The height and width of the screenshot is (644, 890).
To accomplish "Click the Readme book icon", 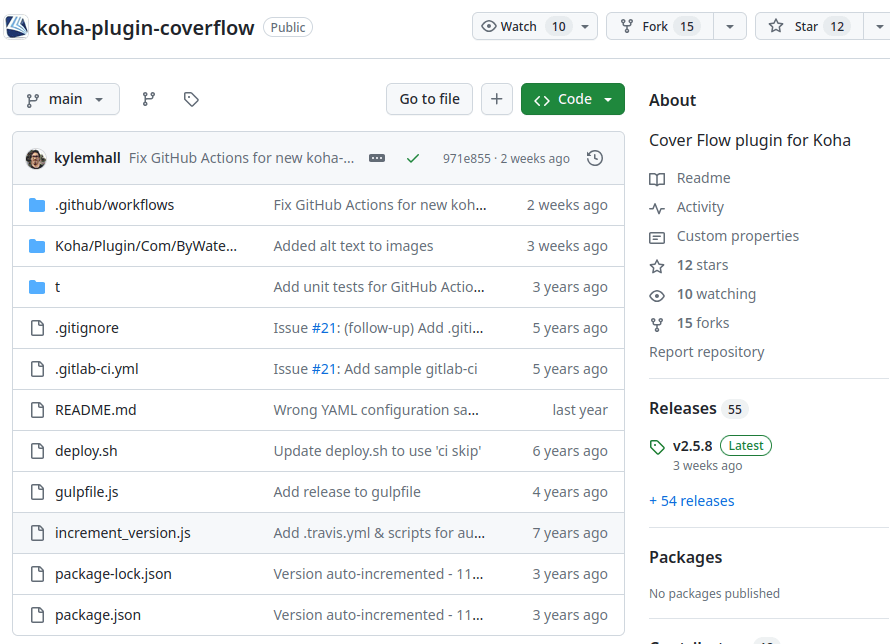I will (x=657, y=179).
